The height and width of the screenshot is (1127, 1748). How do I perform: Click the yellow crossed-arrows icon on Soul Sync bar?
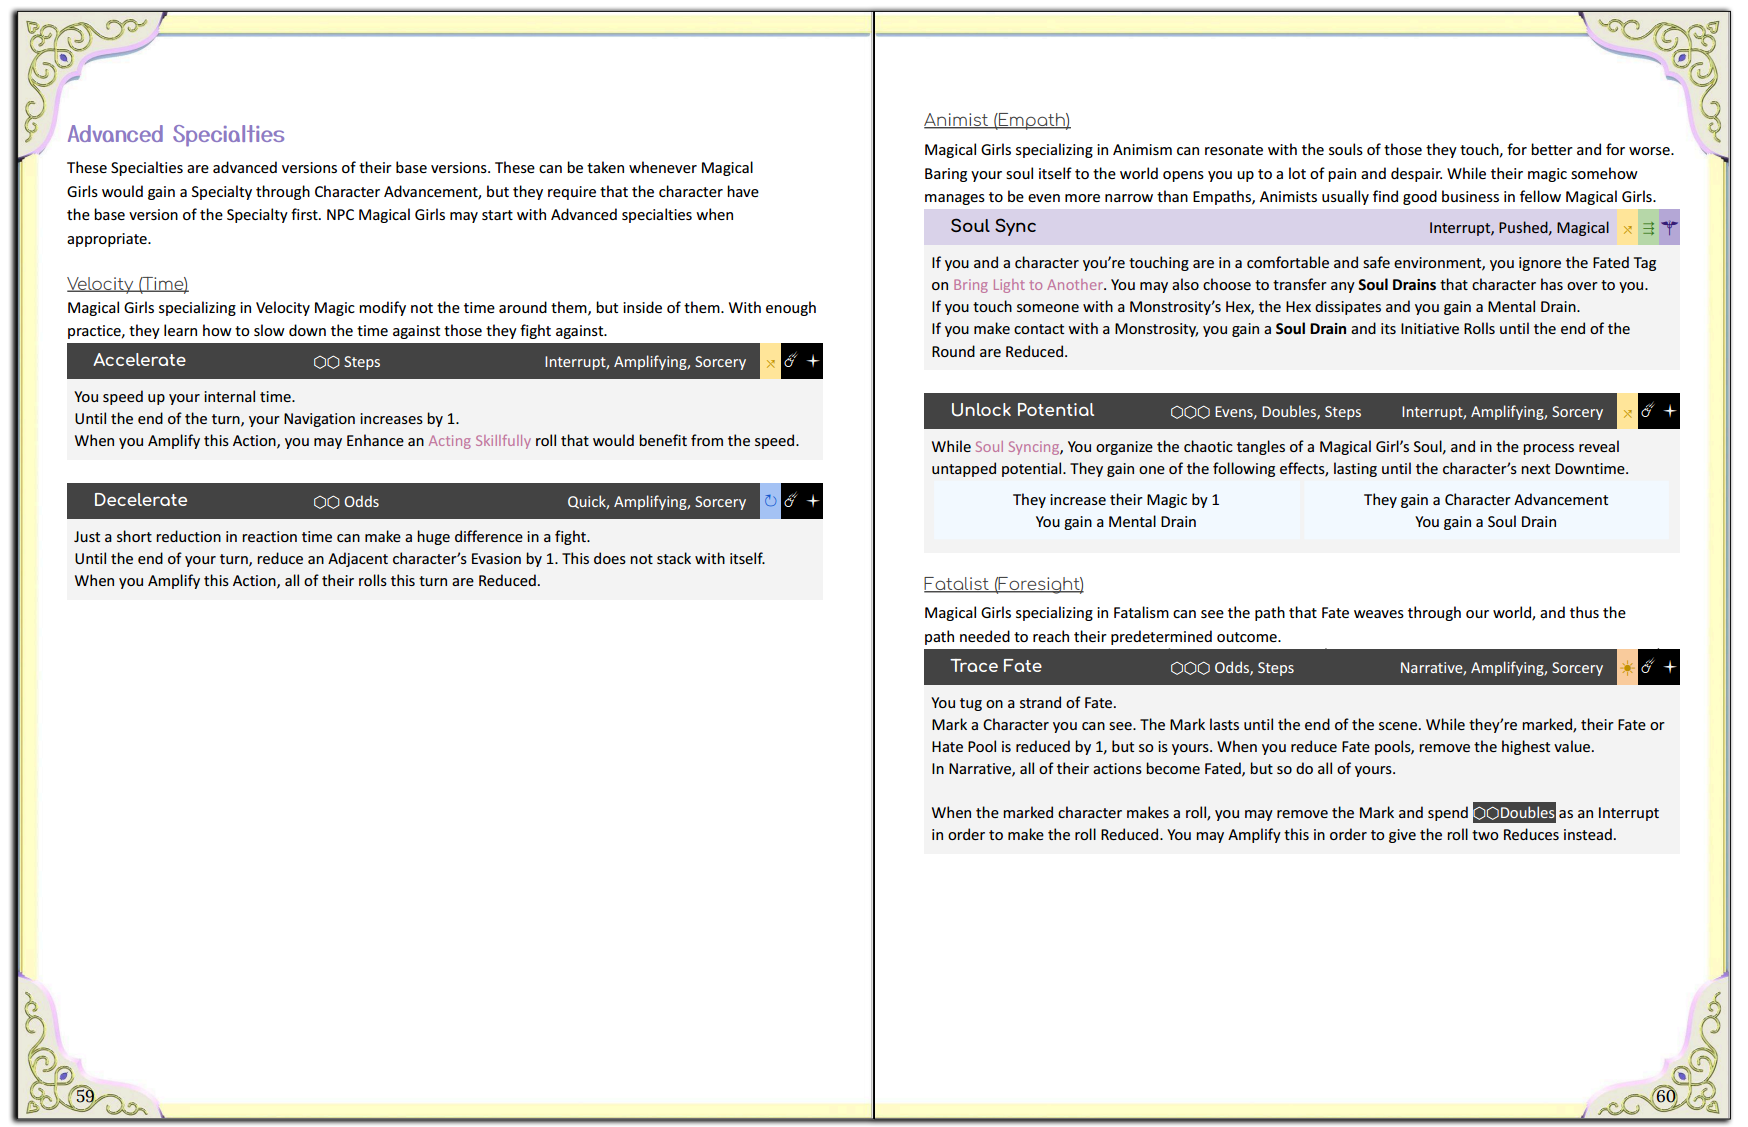point(1628,228)
